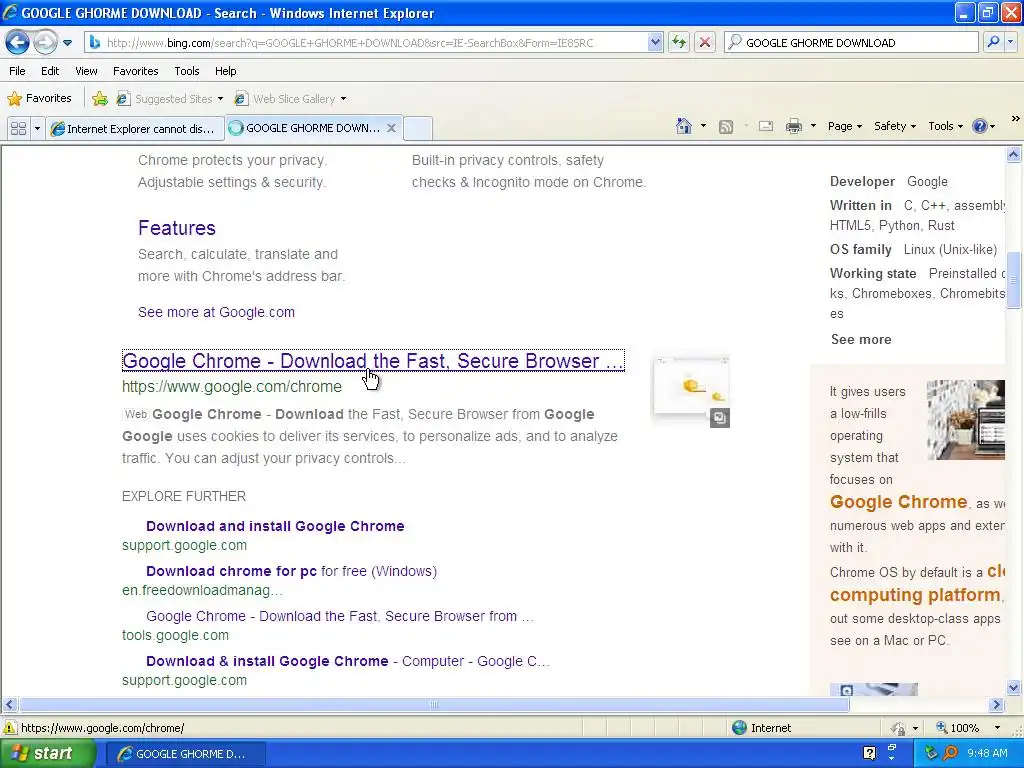The image size is (1024, 768).
Task: Click the Print icon
Action: pyautogui.click(x=793, y=126)
